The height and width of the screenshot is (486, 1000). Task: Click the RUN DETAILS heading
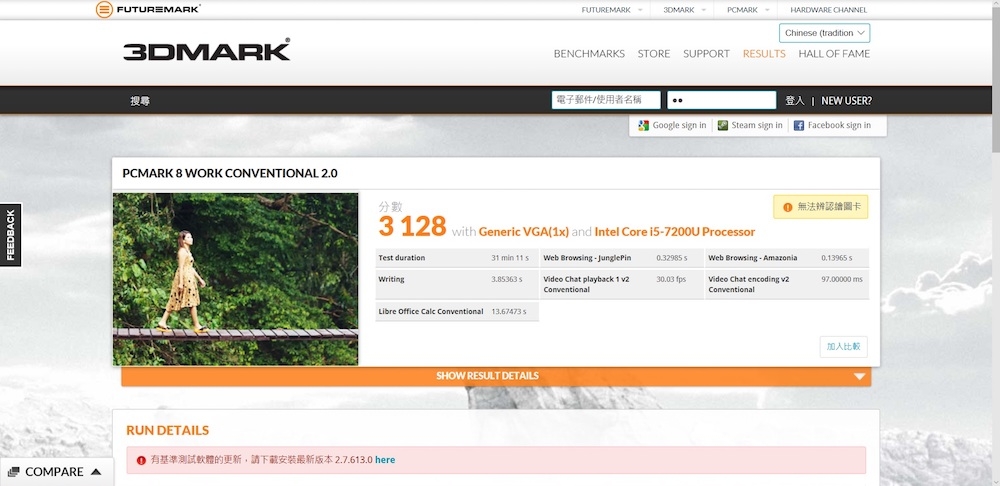[x=168, y=431]
